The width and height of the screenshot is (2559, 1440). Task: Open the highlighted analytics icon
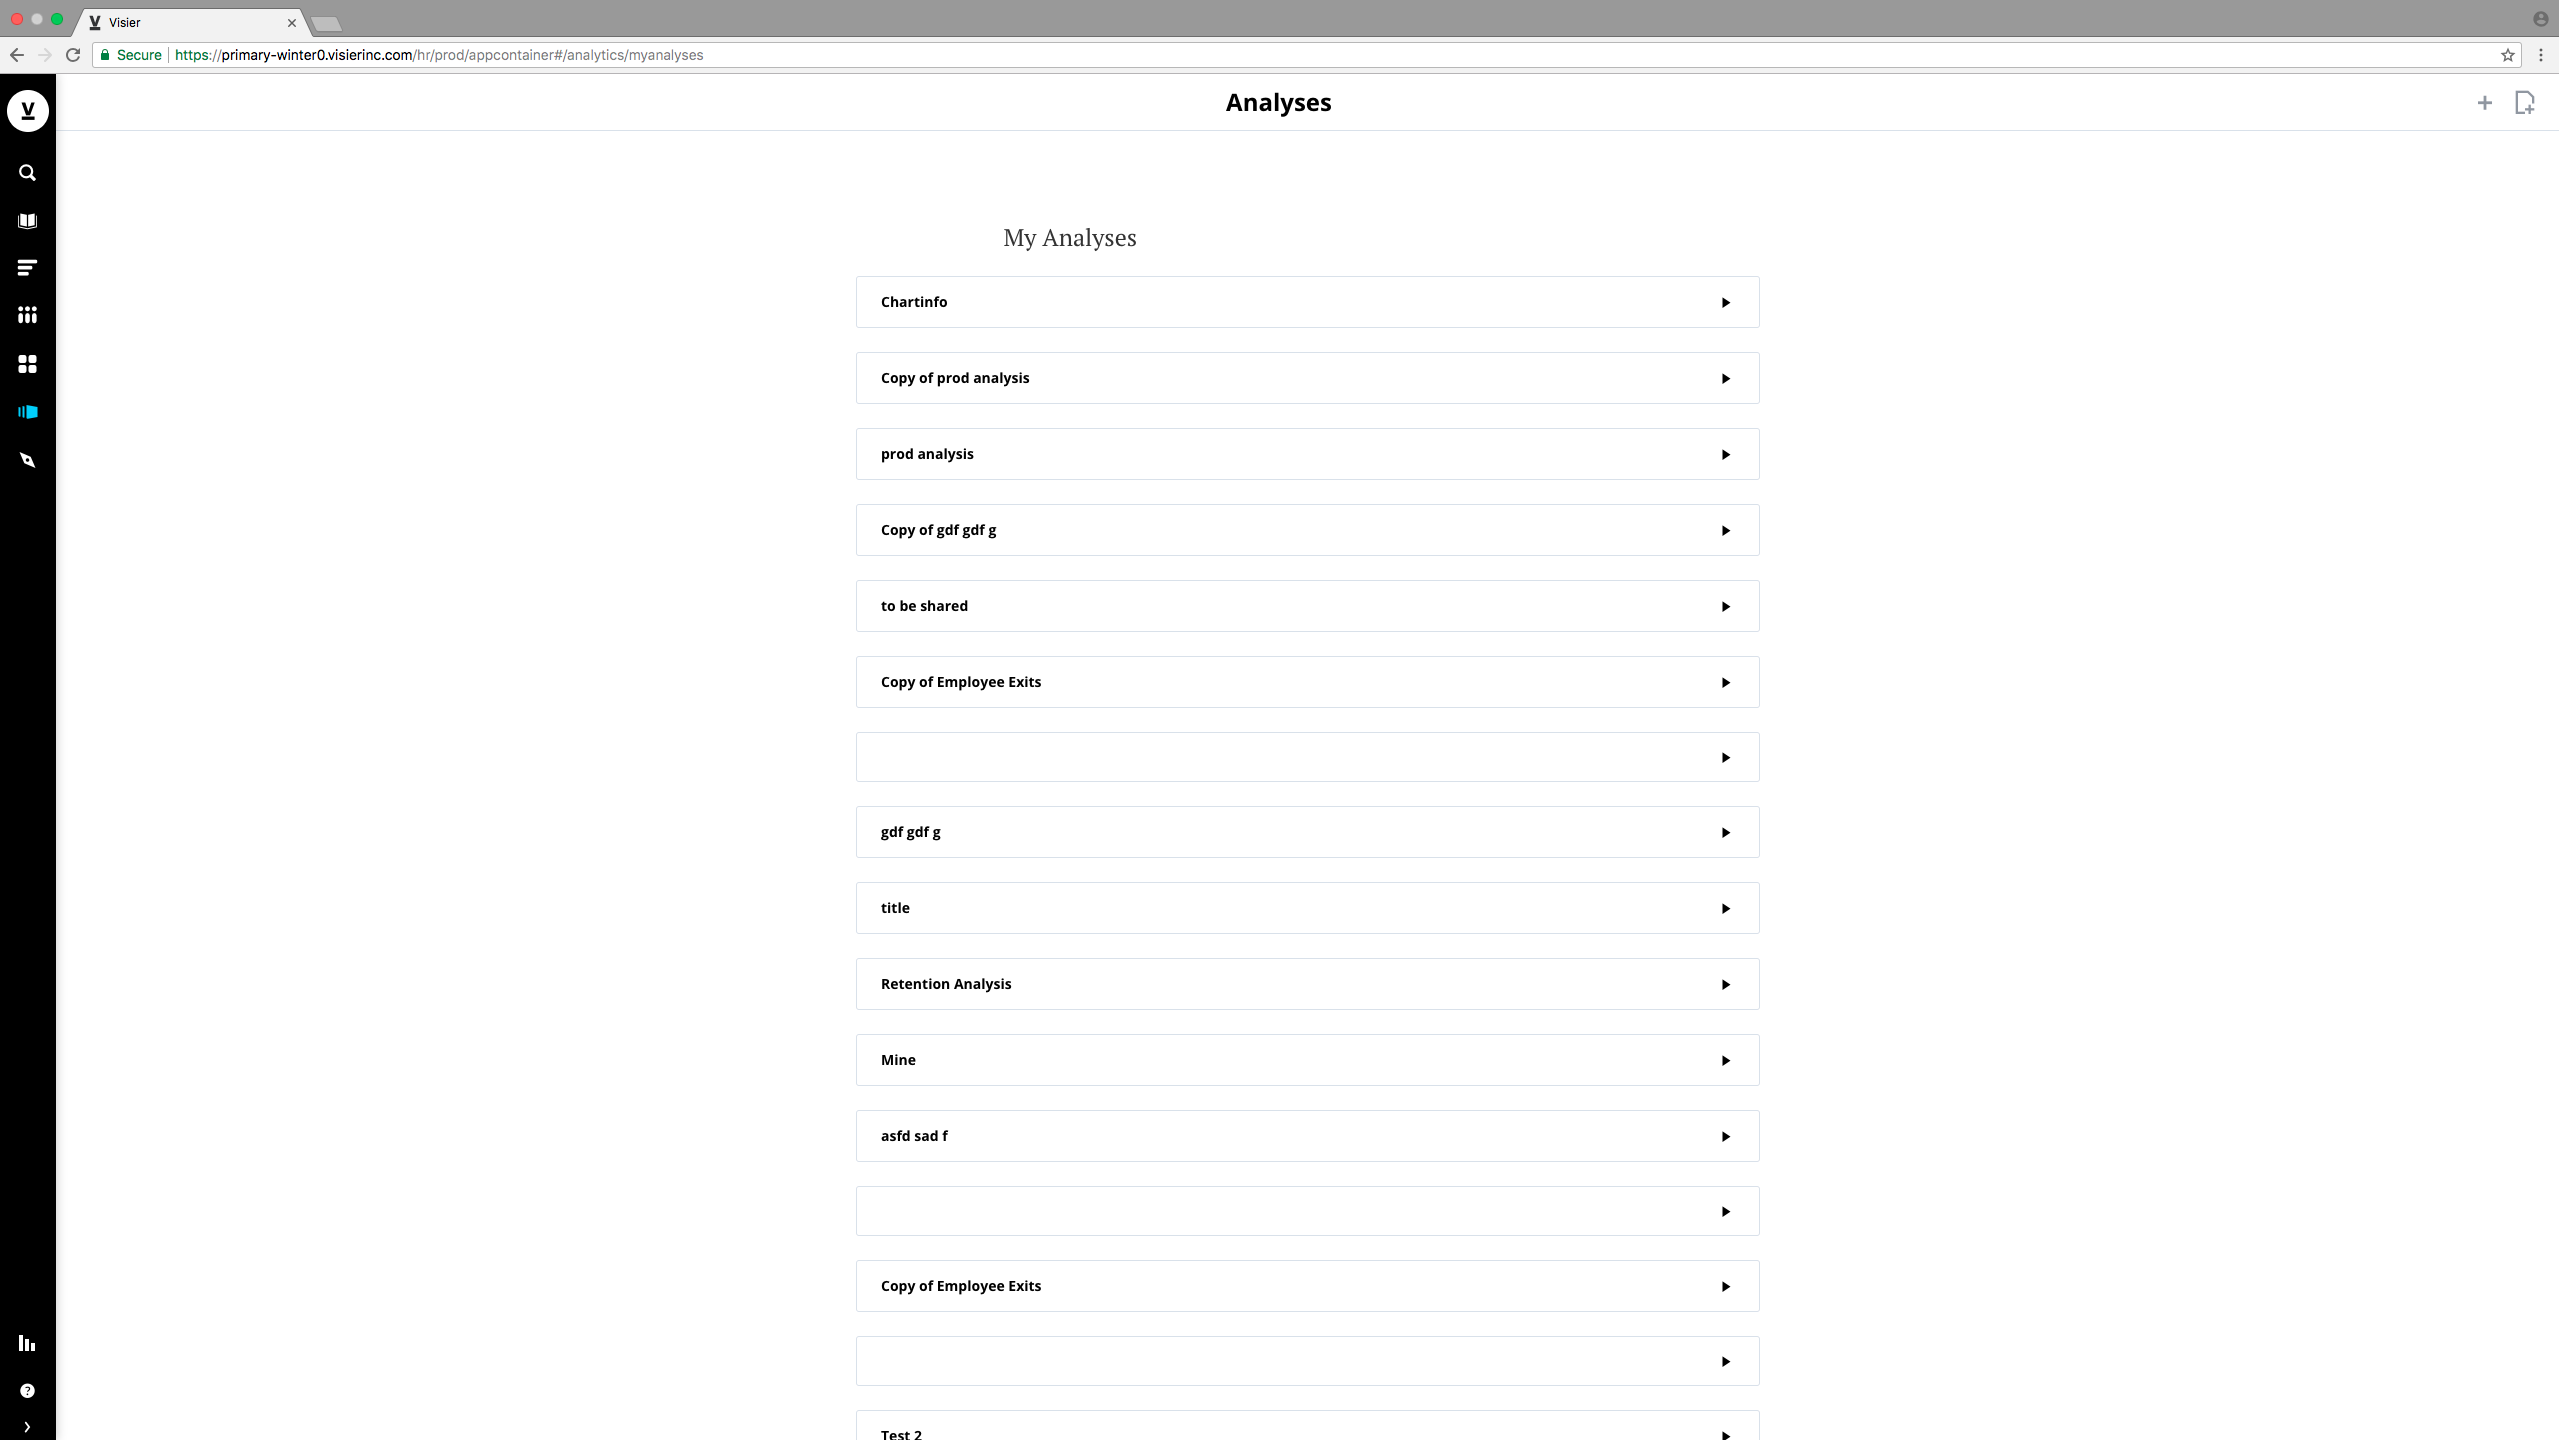[x=26, y=411]
